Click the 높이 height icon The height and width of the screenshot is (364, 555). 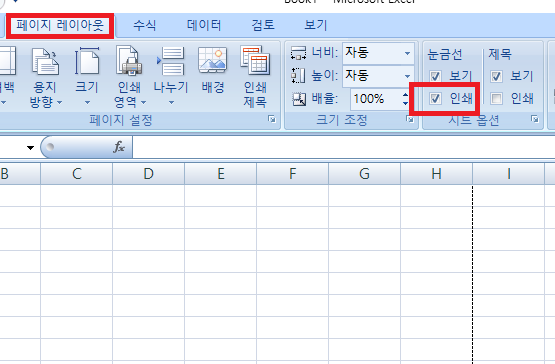coord(298,75)
